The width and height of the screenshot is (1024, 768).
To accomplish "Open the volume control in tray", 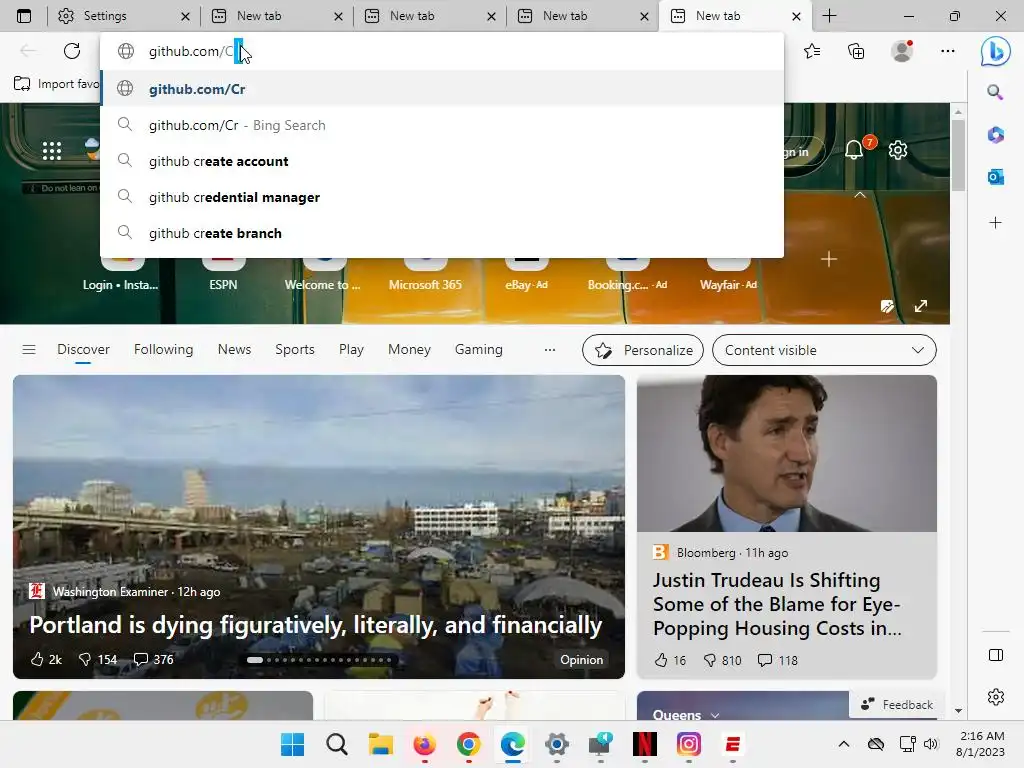I will (x=931, y=744).
